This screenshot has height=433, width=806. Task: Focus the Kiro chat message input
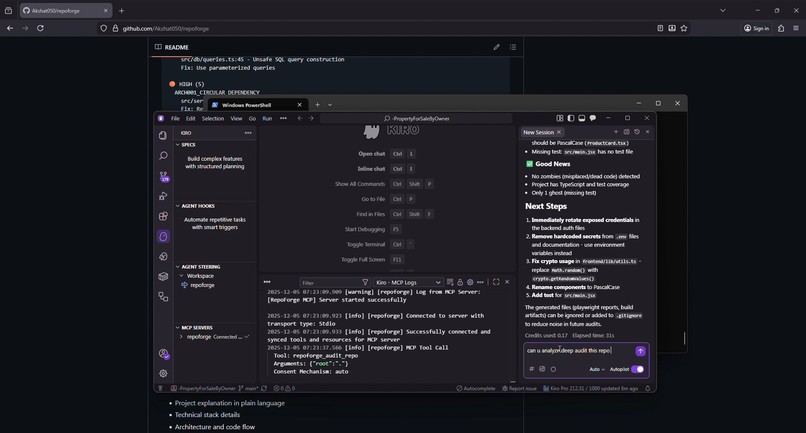pos(578,351)
